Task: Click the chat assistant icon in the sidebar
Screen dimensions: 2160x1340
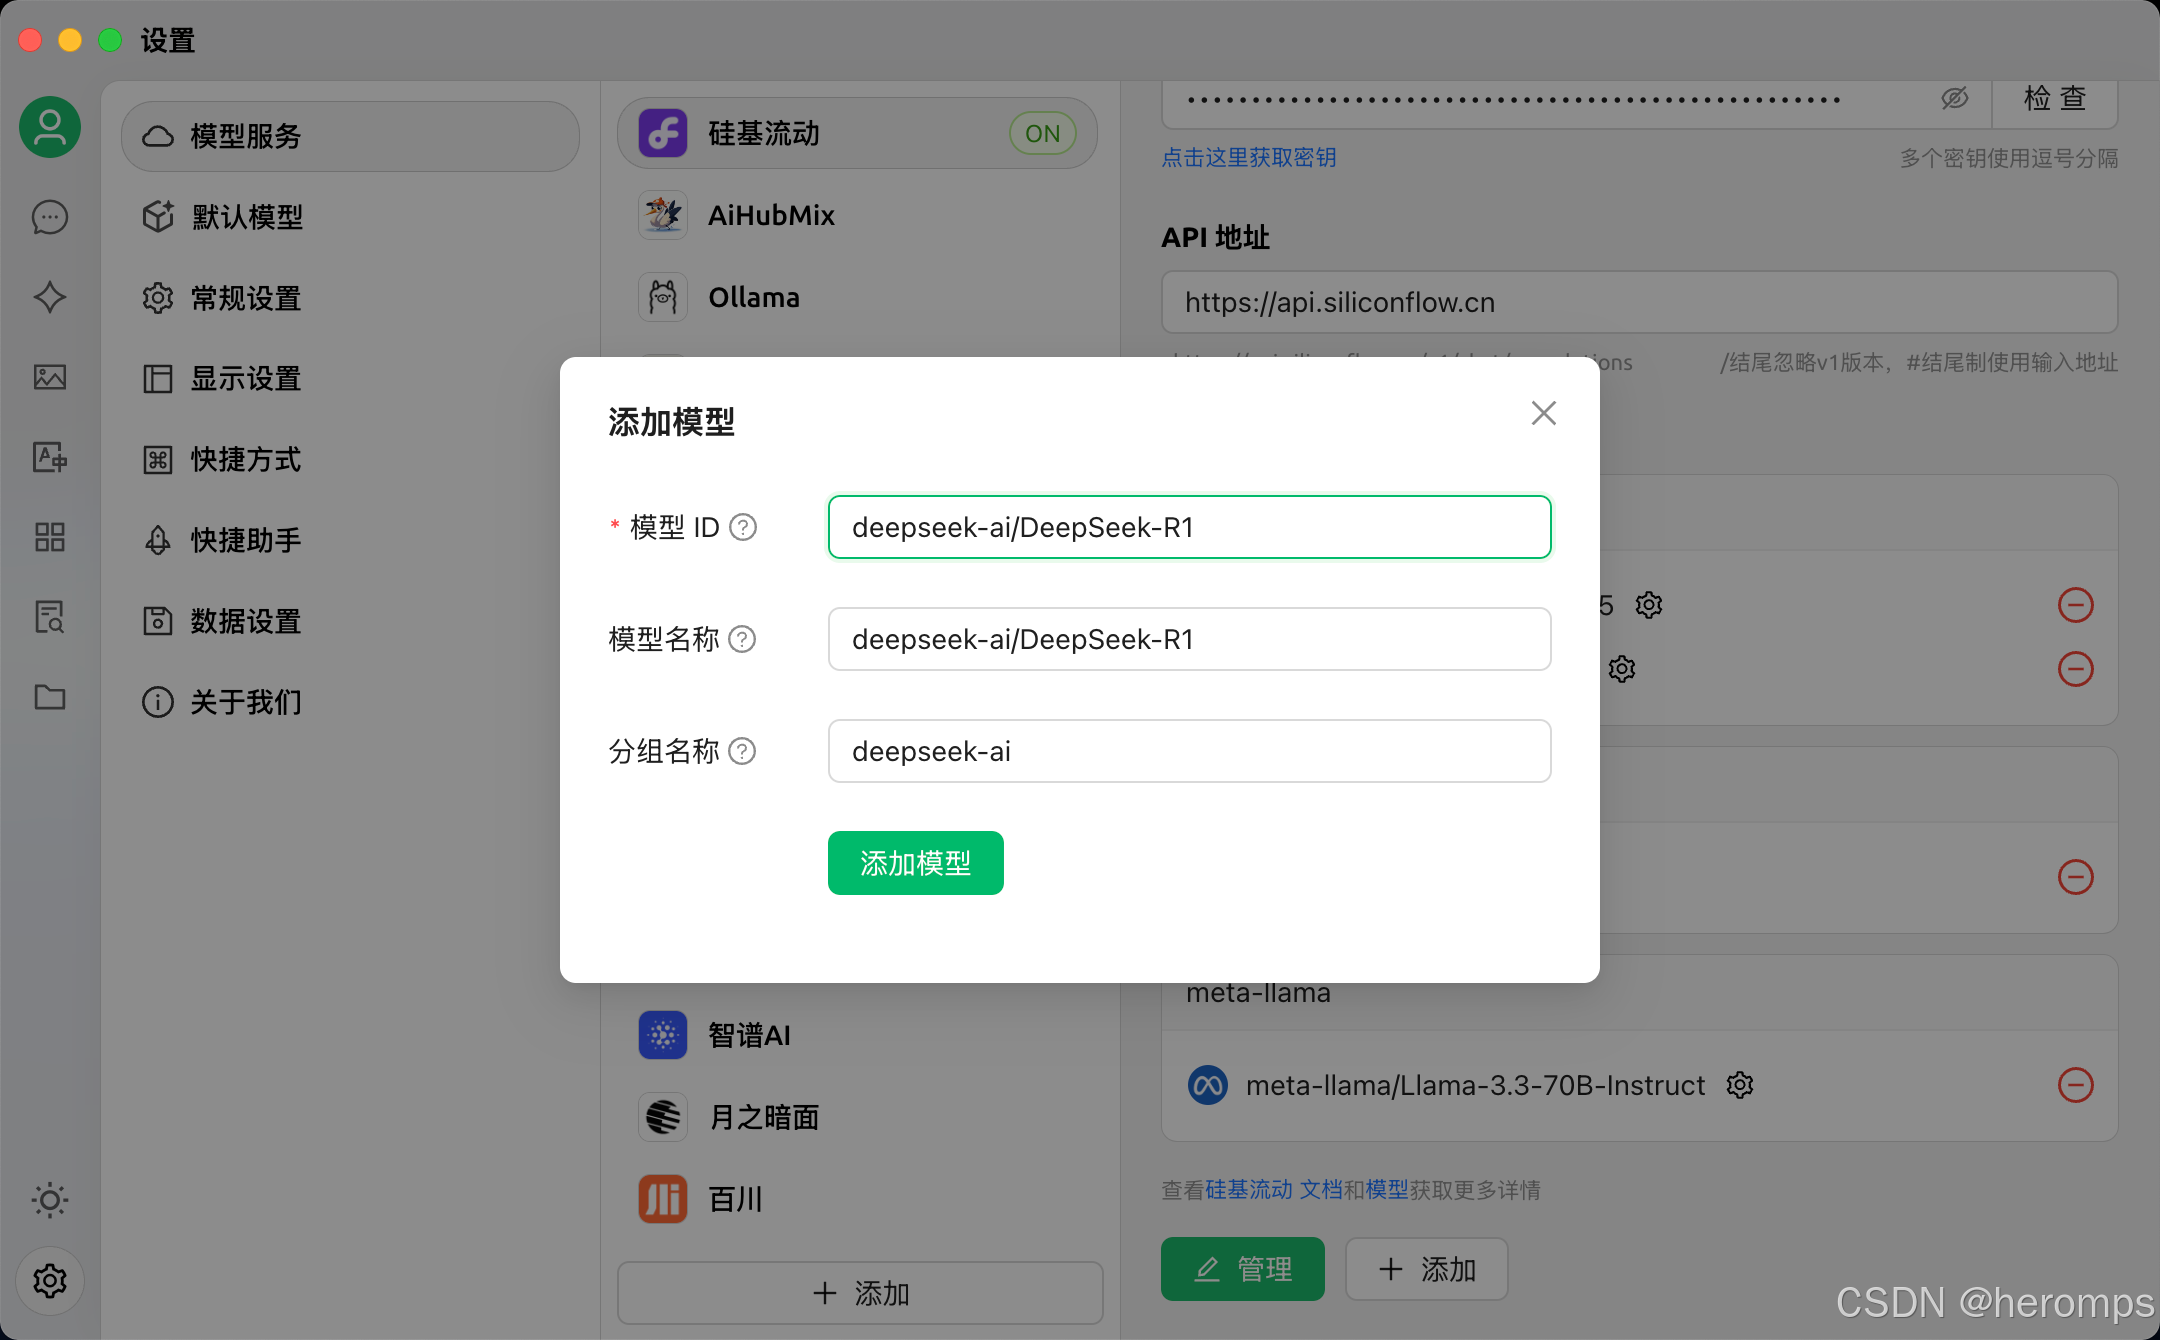Action: 50,217
